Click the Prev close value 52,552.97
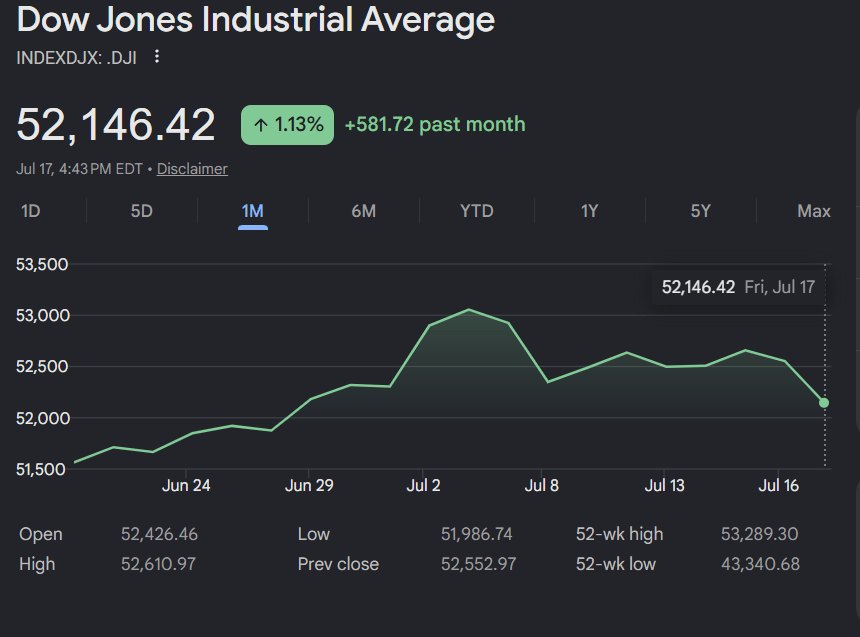The width and height of the screenshot is (860, 637). (478, 564)
